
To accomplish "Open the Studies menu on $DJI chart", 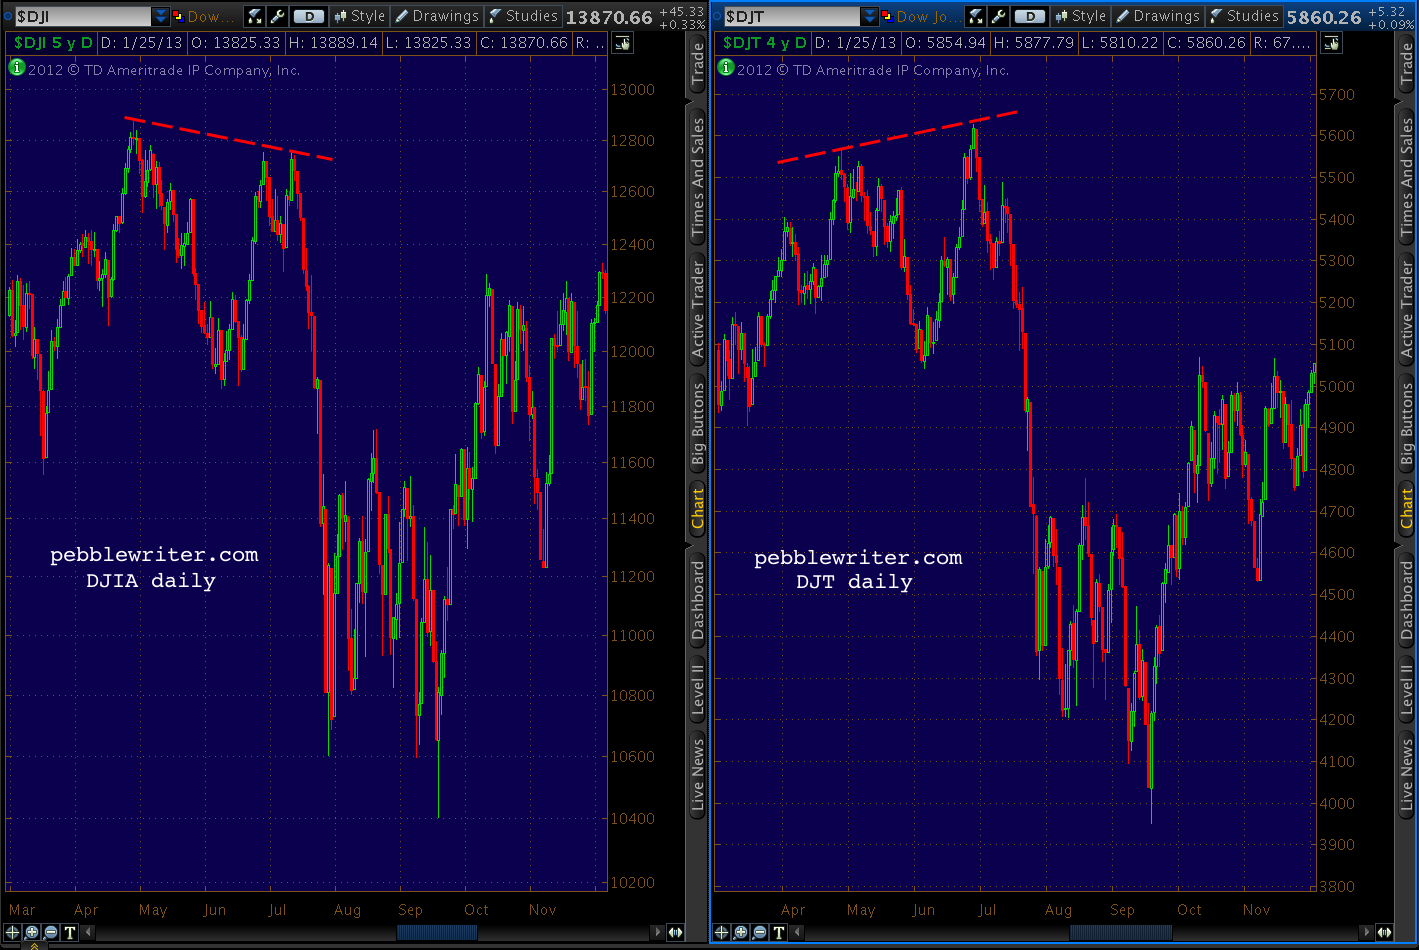I will 523,16.
